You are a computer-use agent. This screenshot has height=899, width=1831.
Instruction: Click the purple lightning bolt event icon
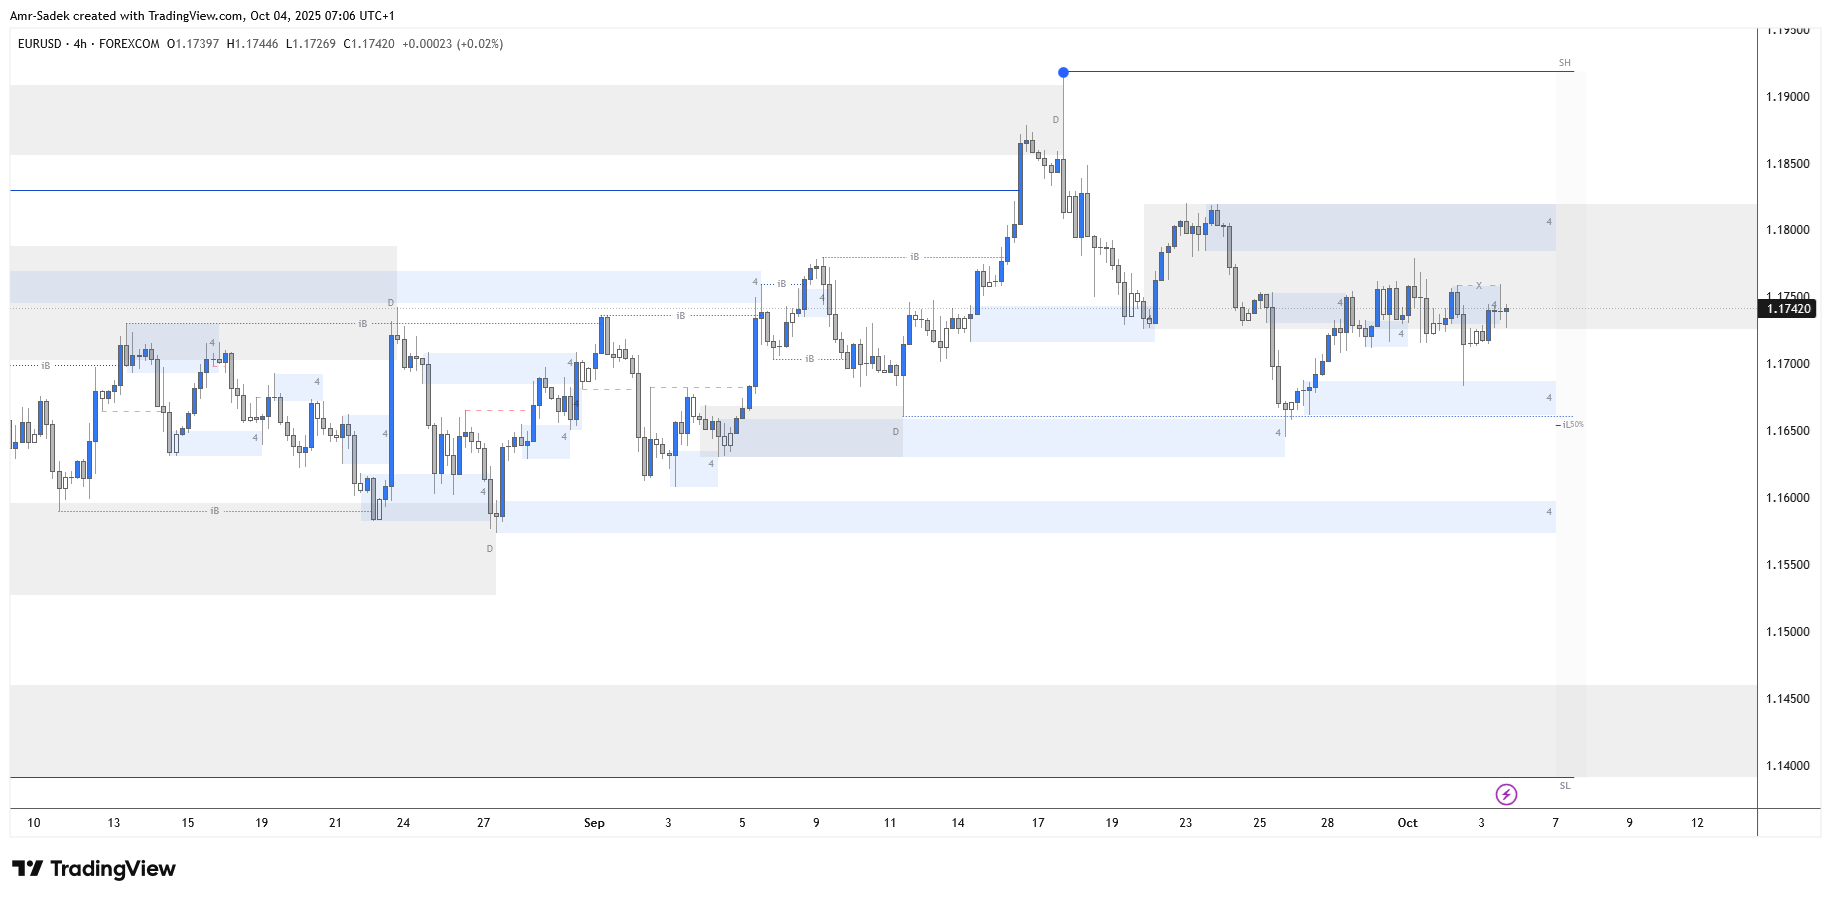pyautogui.click(x=1506, y=794)
